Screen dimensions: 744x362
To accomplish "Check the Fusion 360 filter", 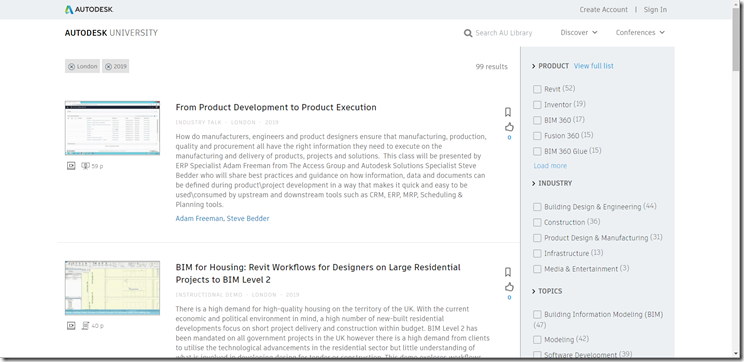I will (537, 136).
